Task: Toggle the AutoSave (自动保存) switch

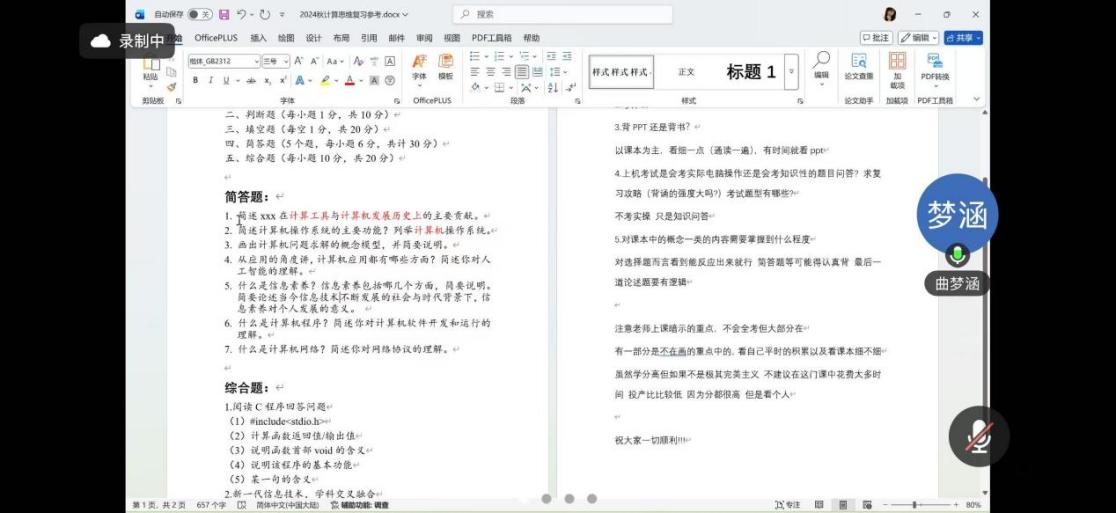Action: (200, 14)
